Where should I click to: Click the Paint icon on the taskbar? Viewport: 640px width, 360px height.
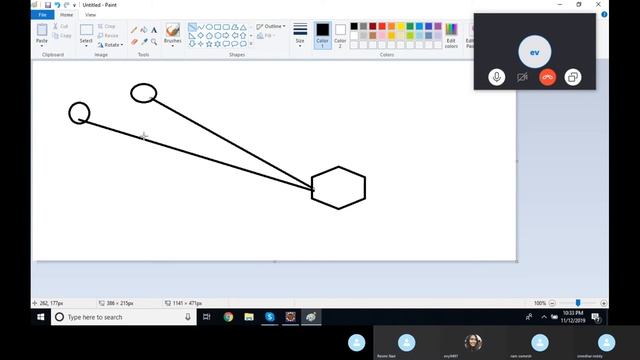[x=311, y=317]
